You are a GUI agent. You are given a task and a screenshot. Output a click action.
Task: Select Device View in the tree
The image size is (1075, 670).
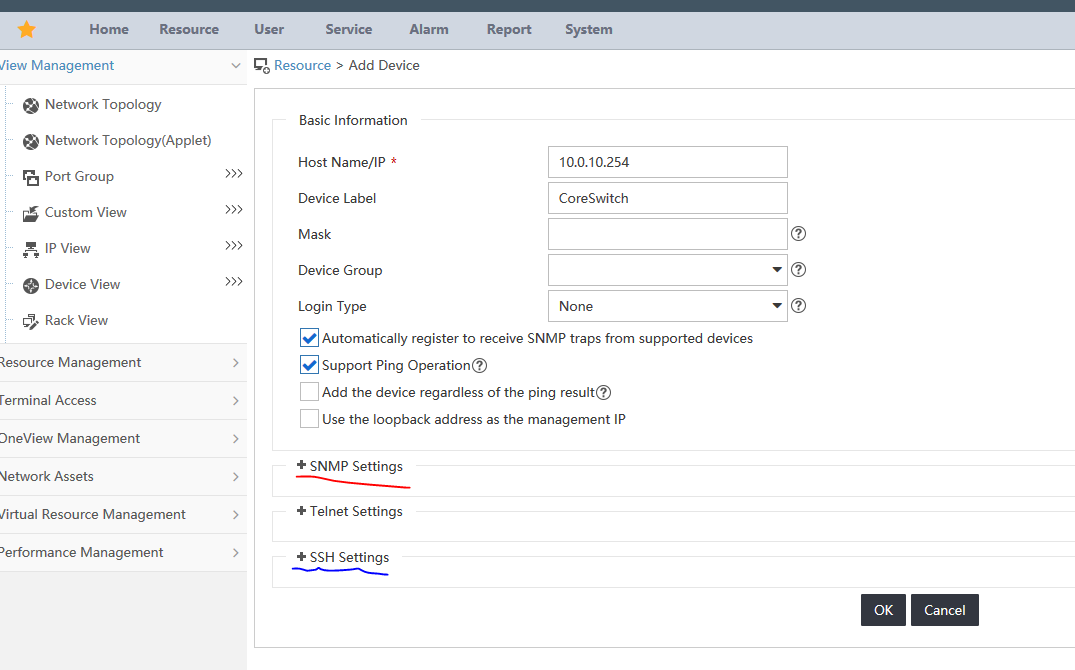click(83, 285)
